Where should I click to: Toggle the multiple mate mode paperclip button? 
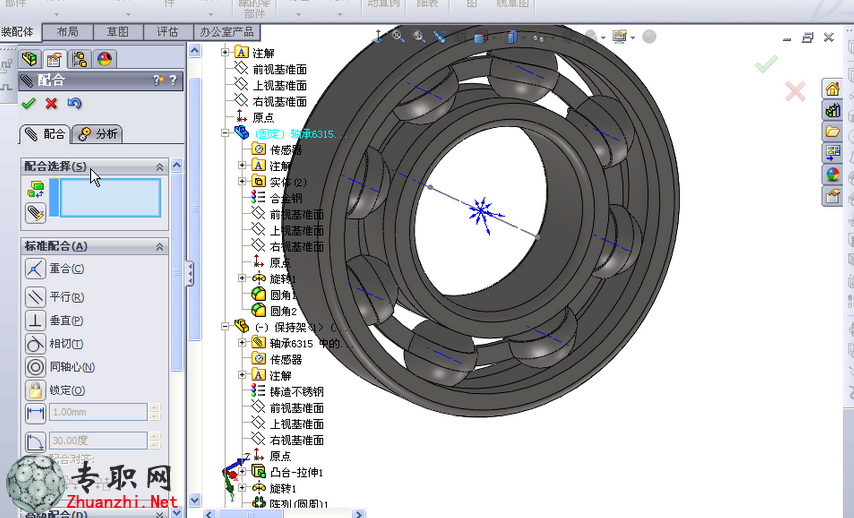(35, 213)
